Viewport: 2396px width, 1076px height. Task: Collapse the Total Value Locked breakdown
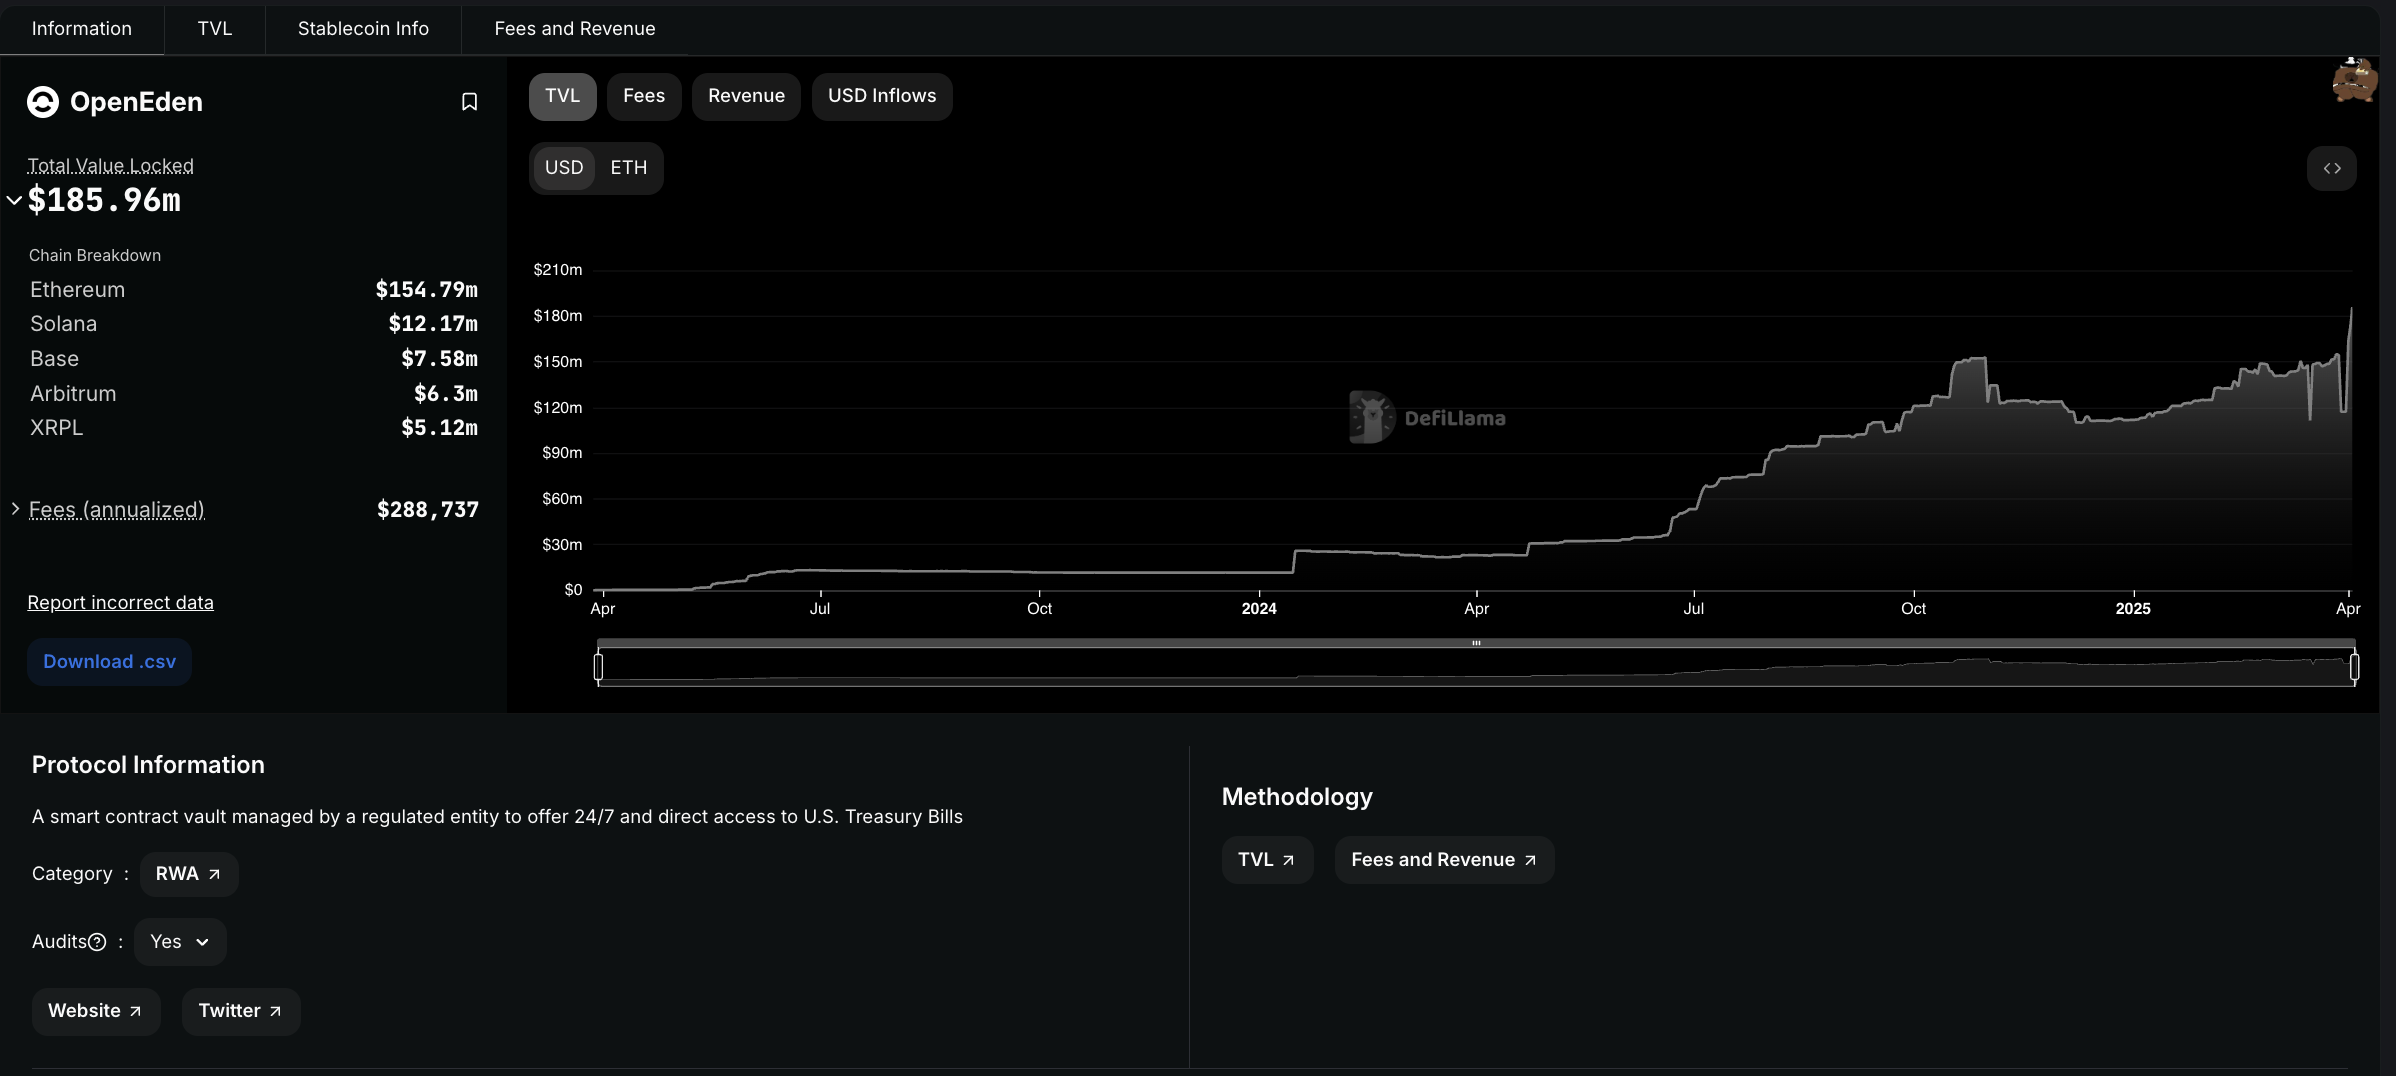coord(15,200)
